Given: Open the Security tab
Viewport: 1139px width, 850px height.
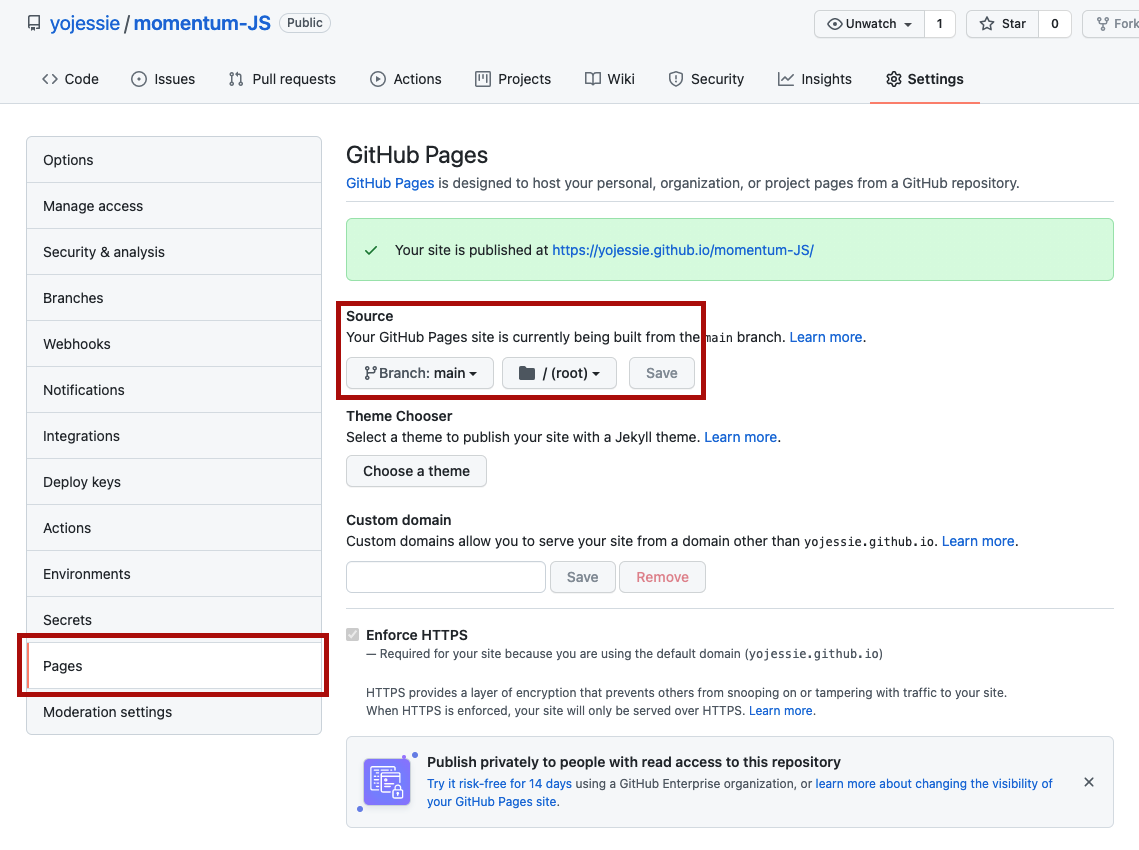Looking at the screenshot, I should point(706,79).
